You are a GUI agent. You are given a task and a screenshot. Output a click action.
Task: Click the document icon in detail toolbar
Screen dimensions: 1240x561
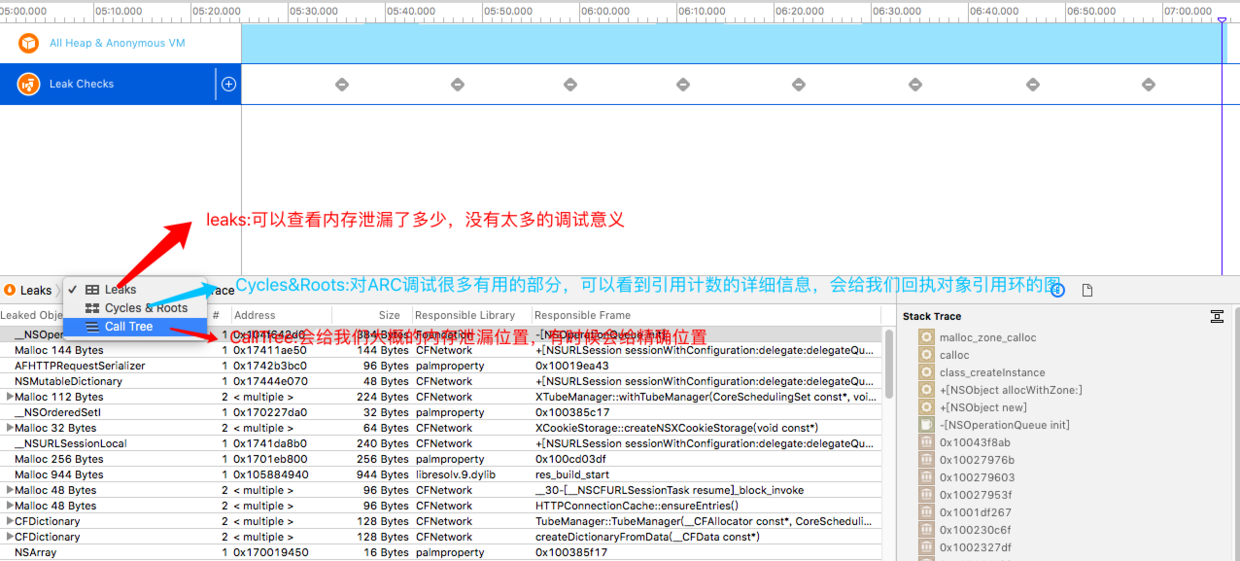tap(1087, 290)
